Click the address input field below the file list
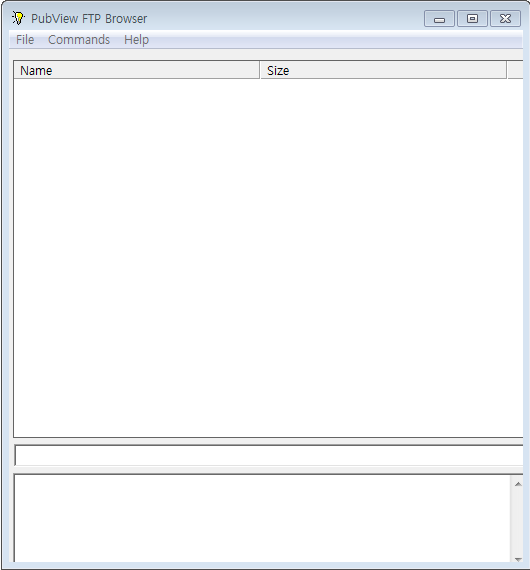The image size is (530, 570). (269, 455)
